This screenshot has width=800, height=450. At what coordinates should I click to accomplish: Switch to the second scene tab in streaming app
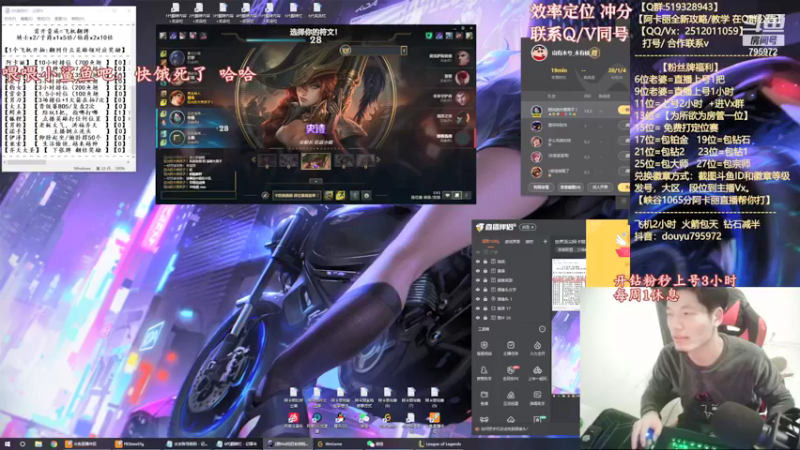[512, 241]
